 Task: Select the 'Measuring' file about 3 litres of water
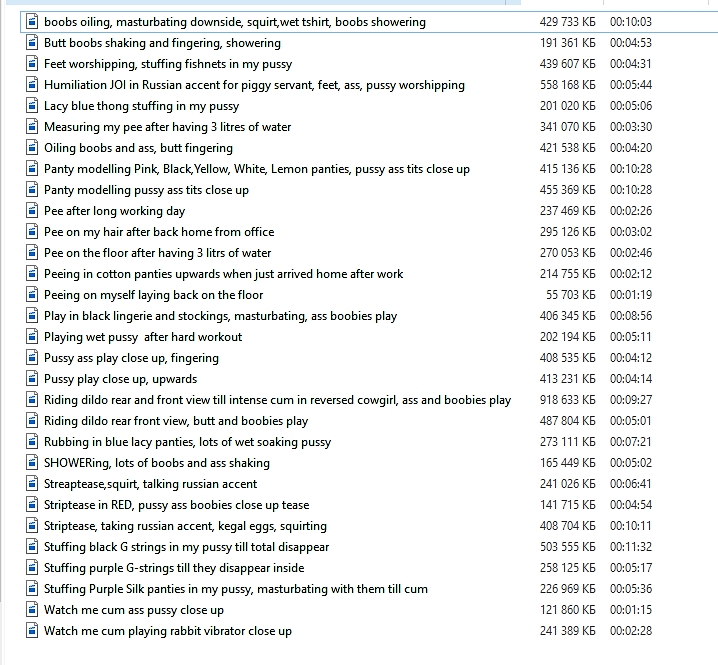[167, 127]
